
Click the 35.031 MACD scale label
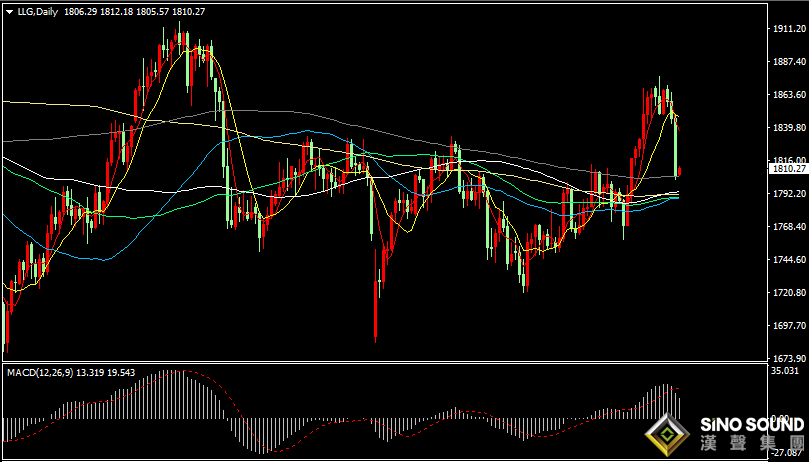click(x=784, y=371)
